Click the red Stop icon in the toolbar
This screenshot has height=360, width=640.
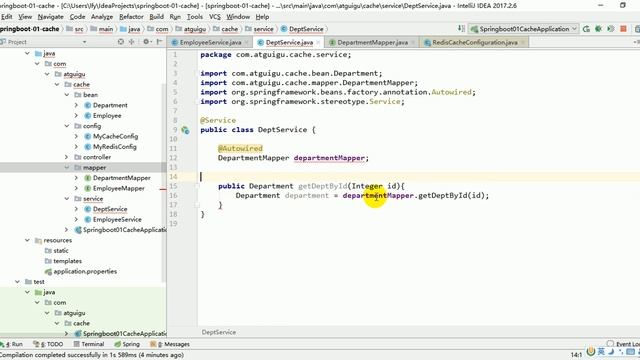(x=623, y=29)
